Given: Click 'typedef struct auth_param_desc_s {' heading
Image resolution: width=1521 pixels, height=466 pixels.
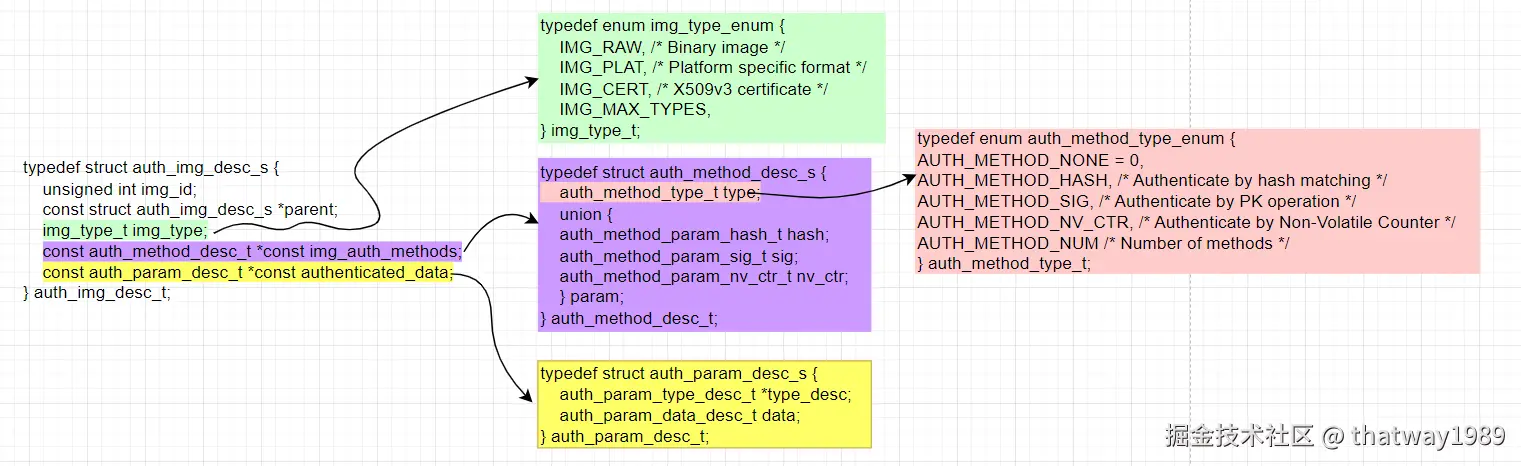Looking at the screenshot, I should [x=679, y=374].
